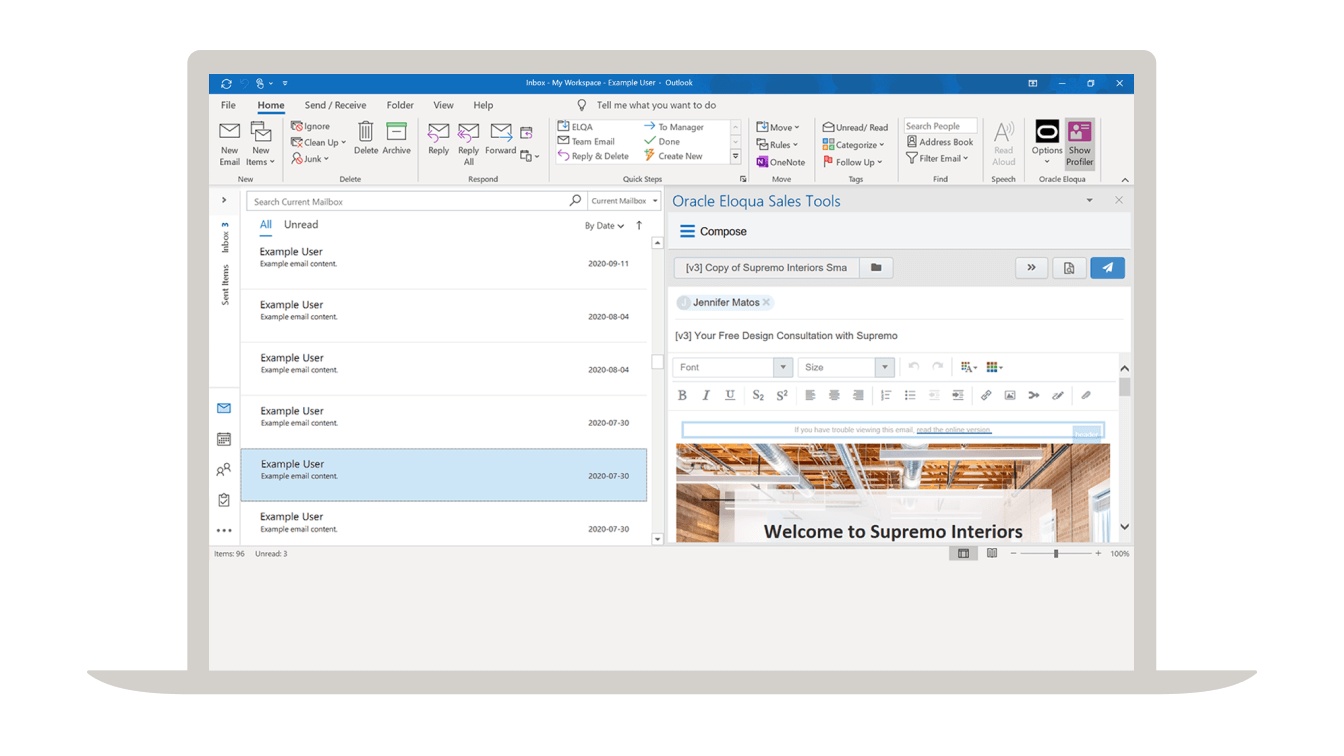
Task: Toggle underline formatting in the email editor
Action: [x=729, y=395]
